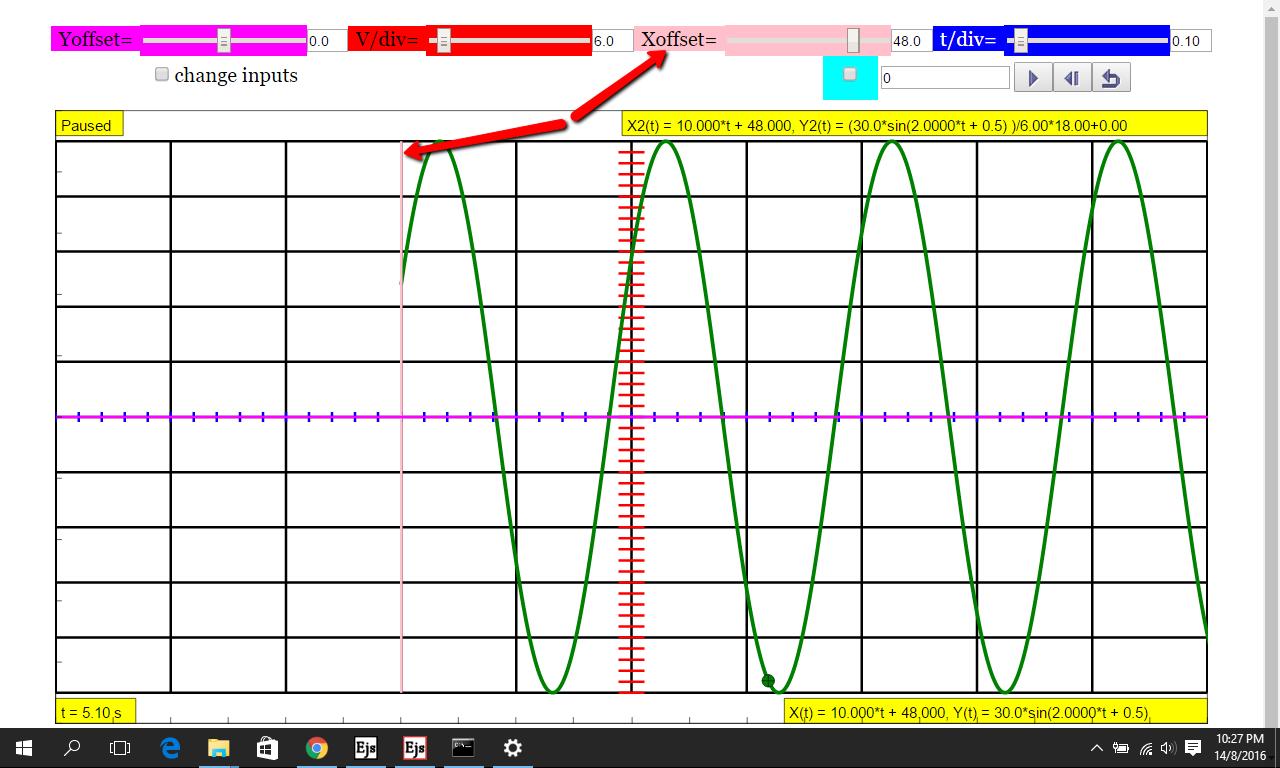
Task: Open the Settings gear in the taskbar
Action: coord(512,747)
